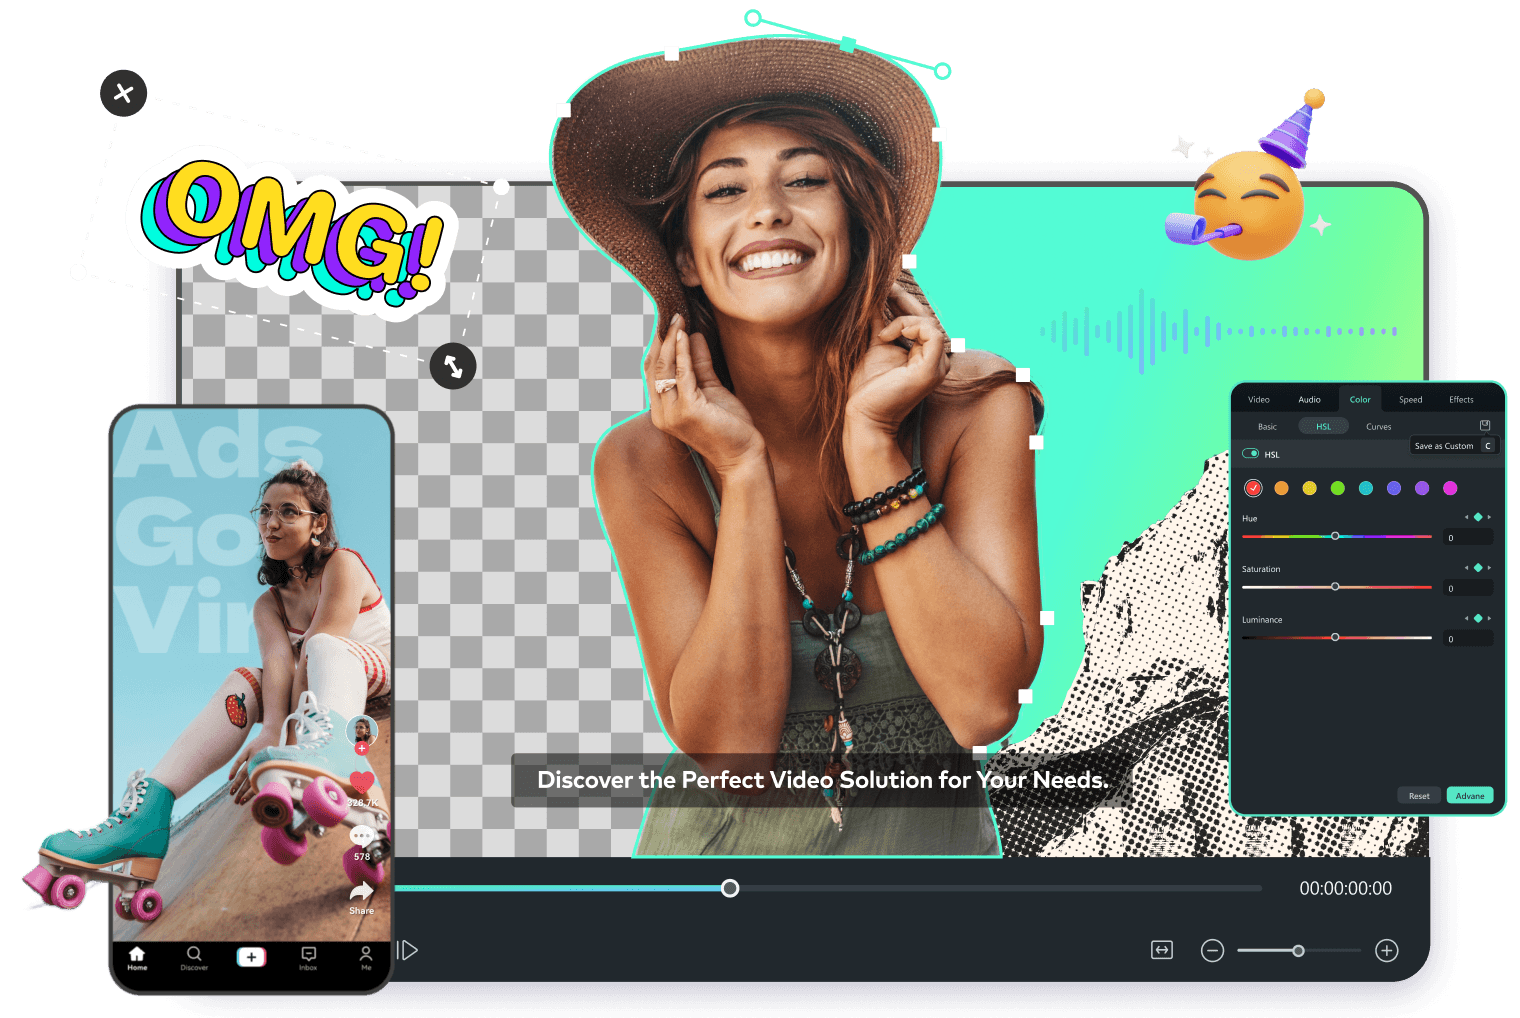Tap the Share arrow on phone

pyautogui.click(x=362, y=890)
